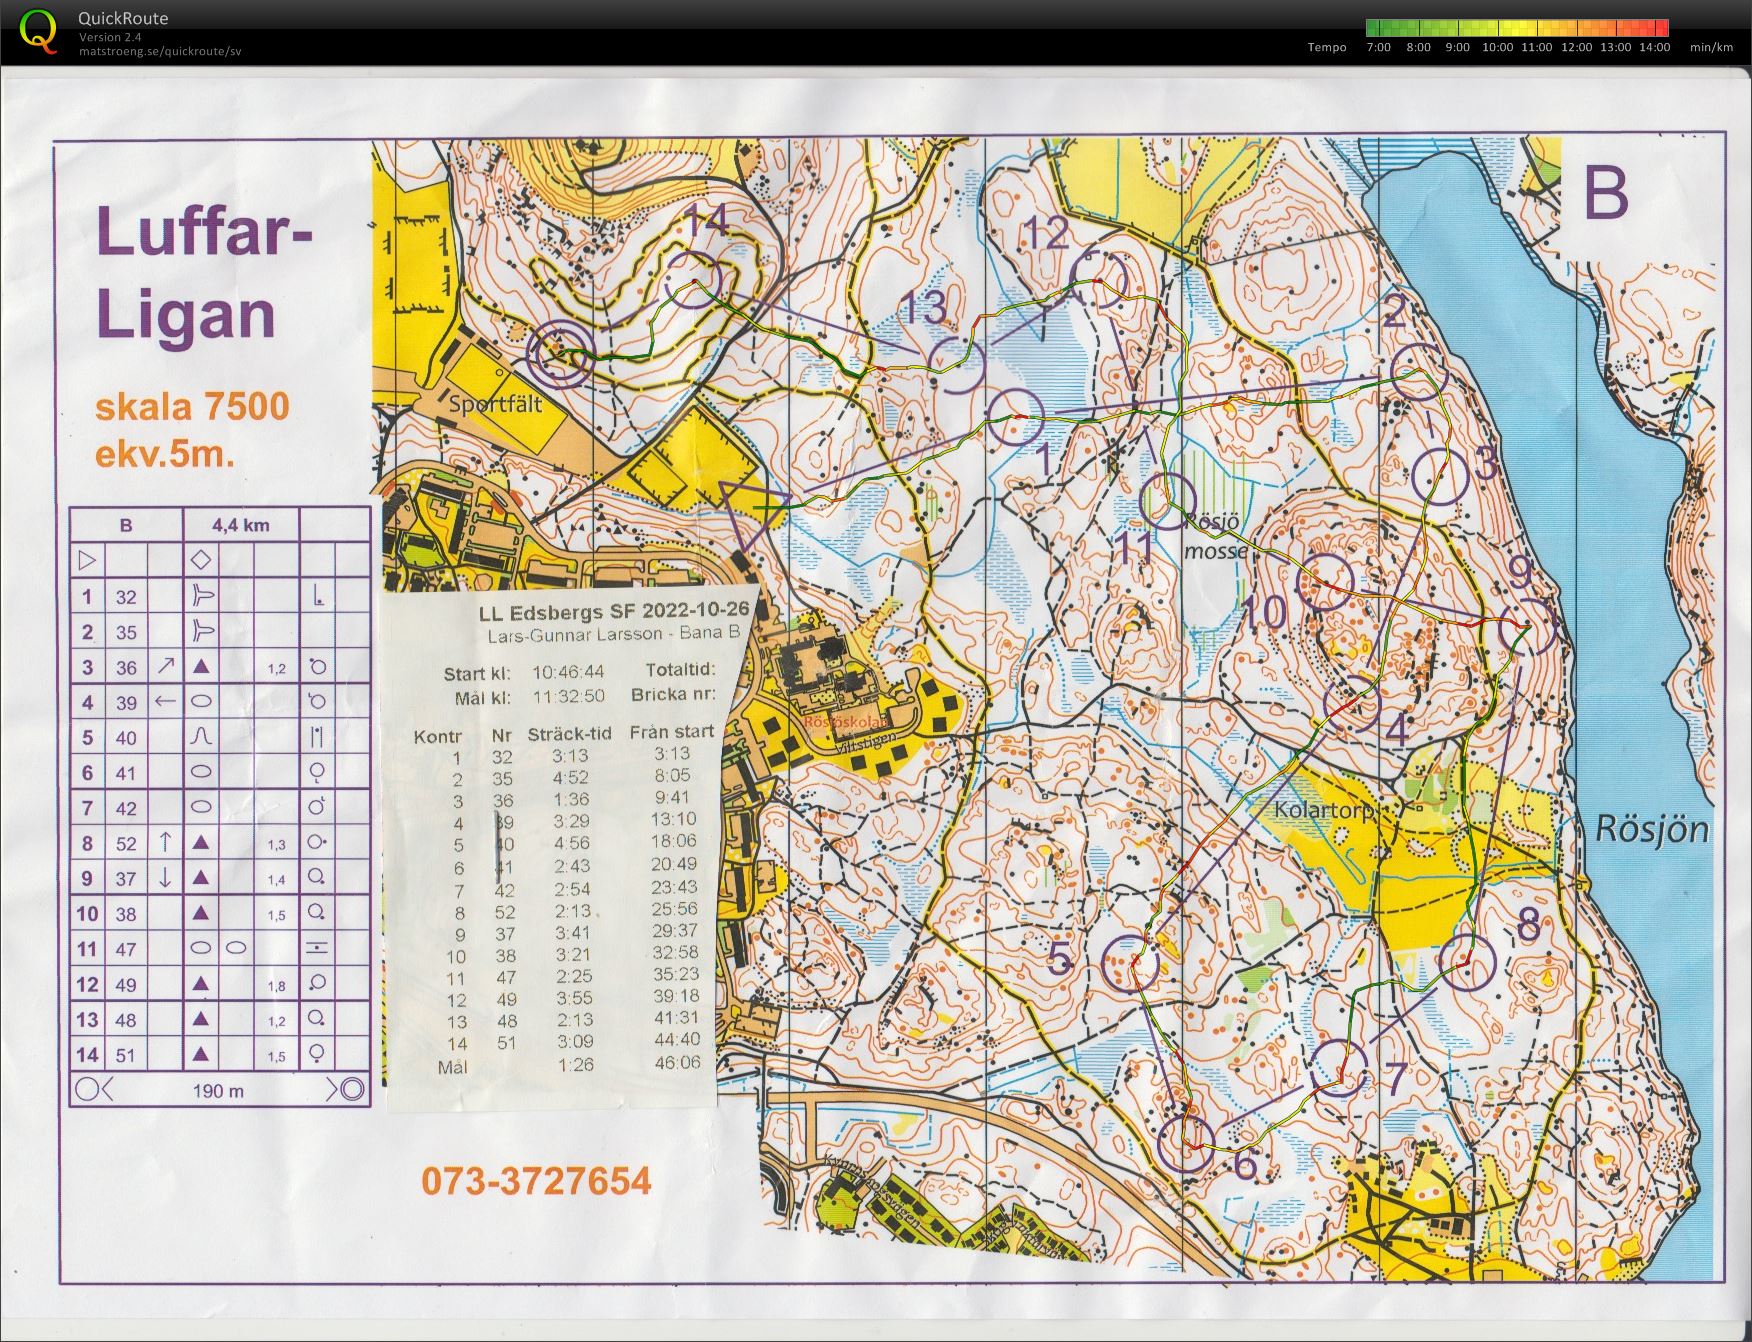Image resolution: width=1752 pixels, height=1342 pixels.
Task: Click the '10:00' tempo scale value
Action: pyautogui.click(x=1497, y=47)
